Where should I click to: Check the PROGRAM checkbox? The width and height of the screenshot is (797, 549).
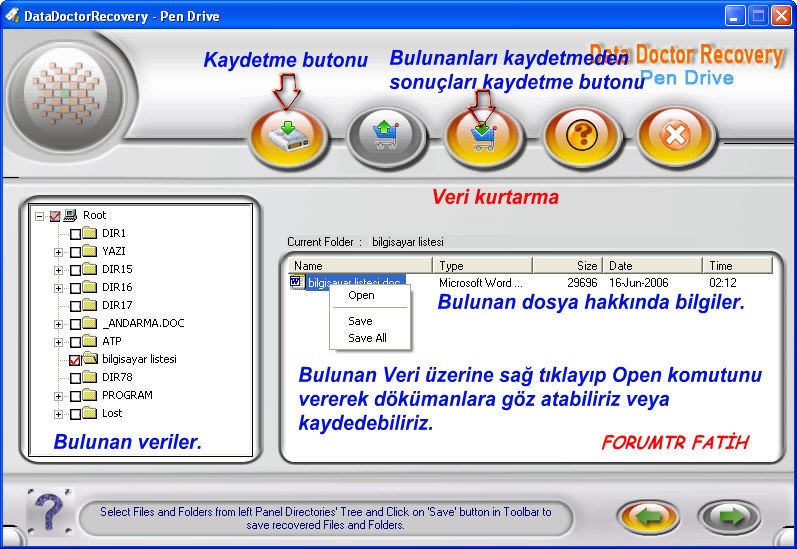[75, 396]
